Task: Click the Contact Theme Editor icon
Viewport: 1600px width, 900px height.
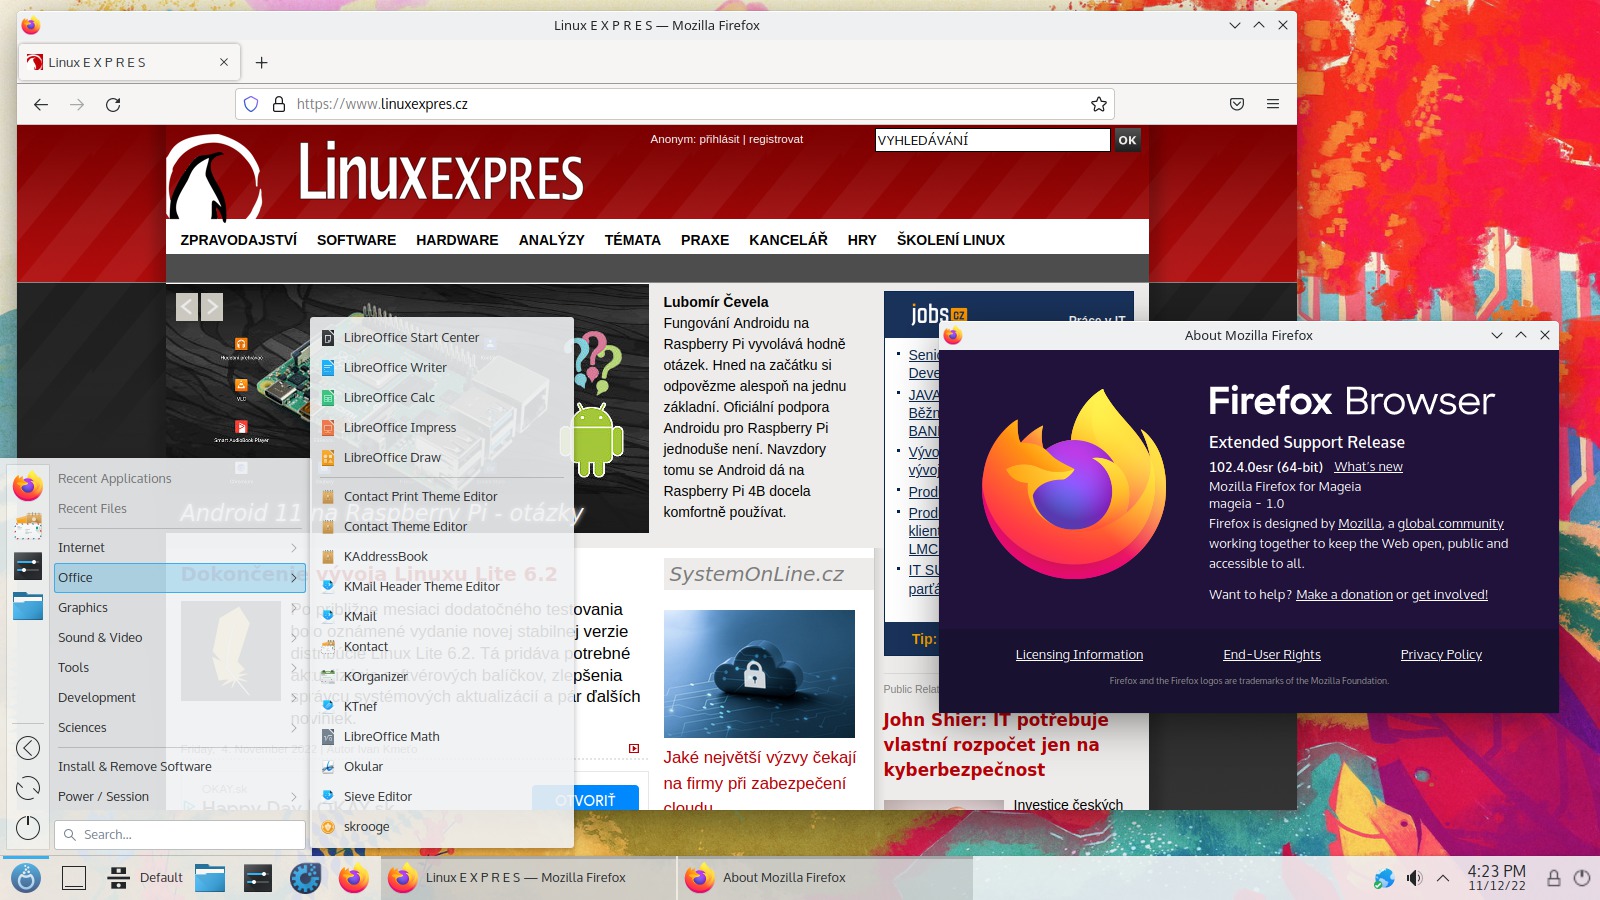Action: pos(328,527)
